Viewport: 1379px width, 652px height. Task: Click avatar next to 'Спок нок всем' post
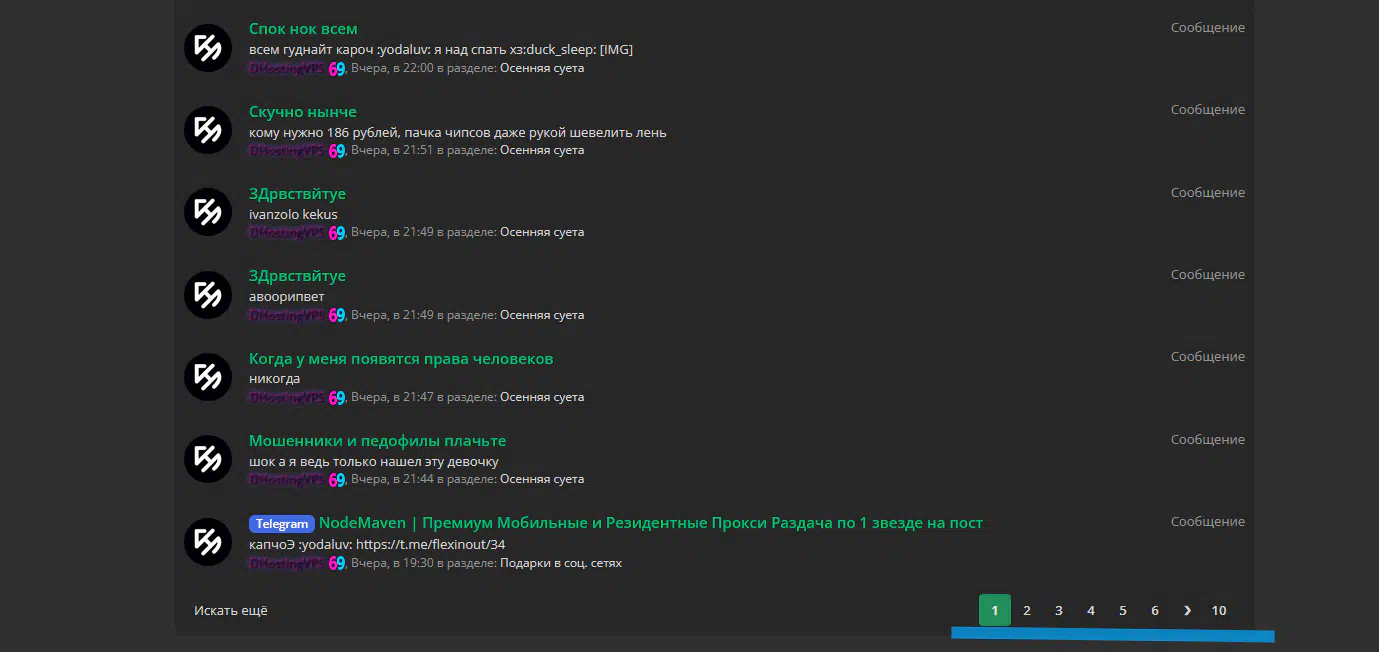[x=208, y=47]
